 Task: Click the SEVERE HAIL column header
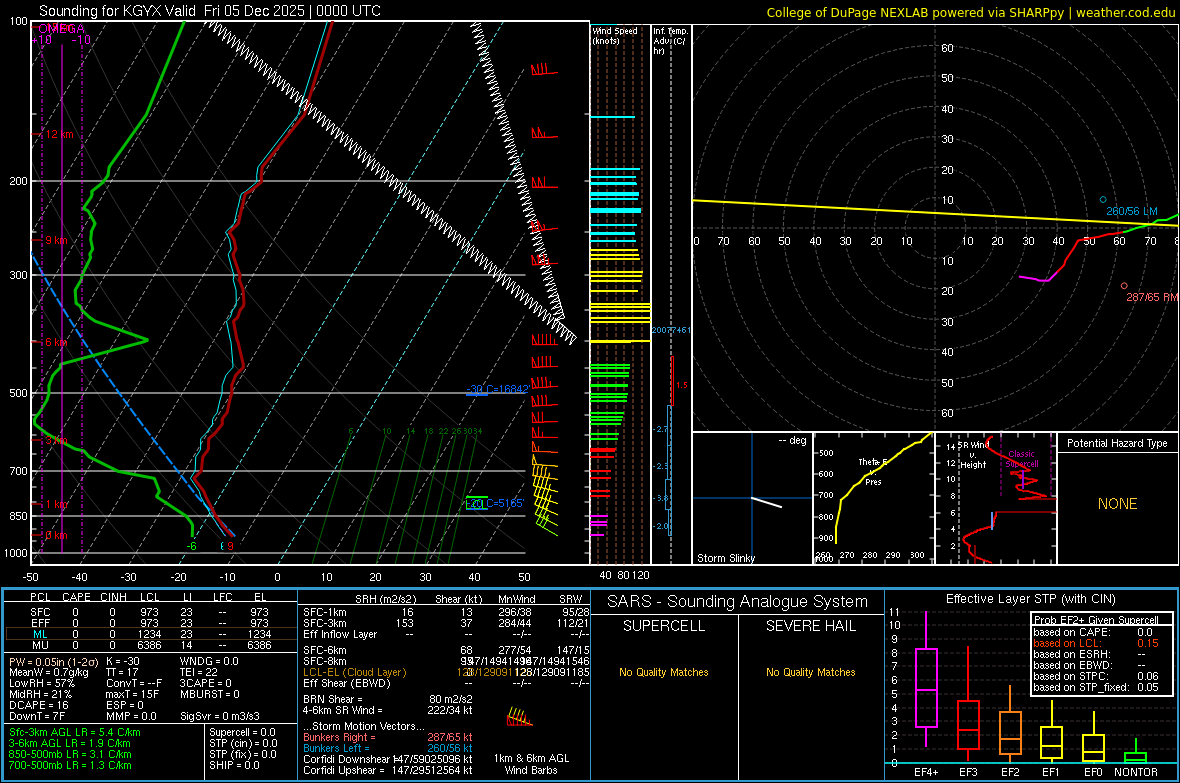[810, 626]
